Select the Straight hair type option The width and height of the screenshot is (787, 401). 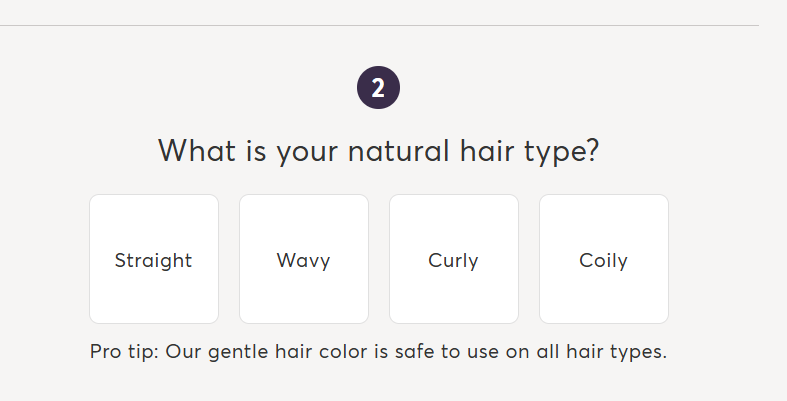[153, 259]
